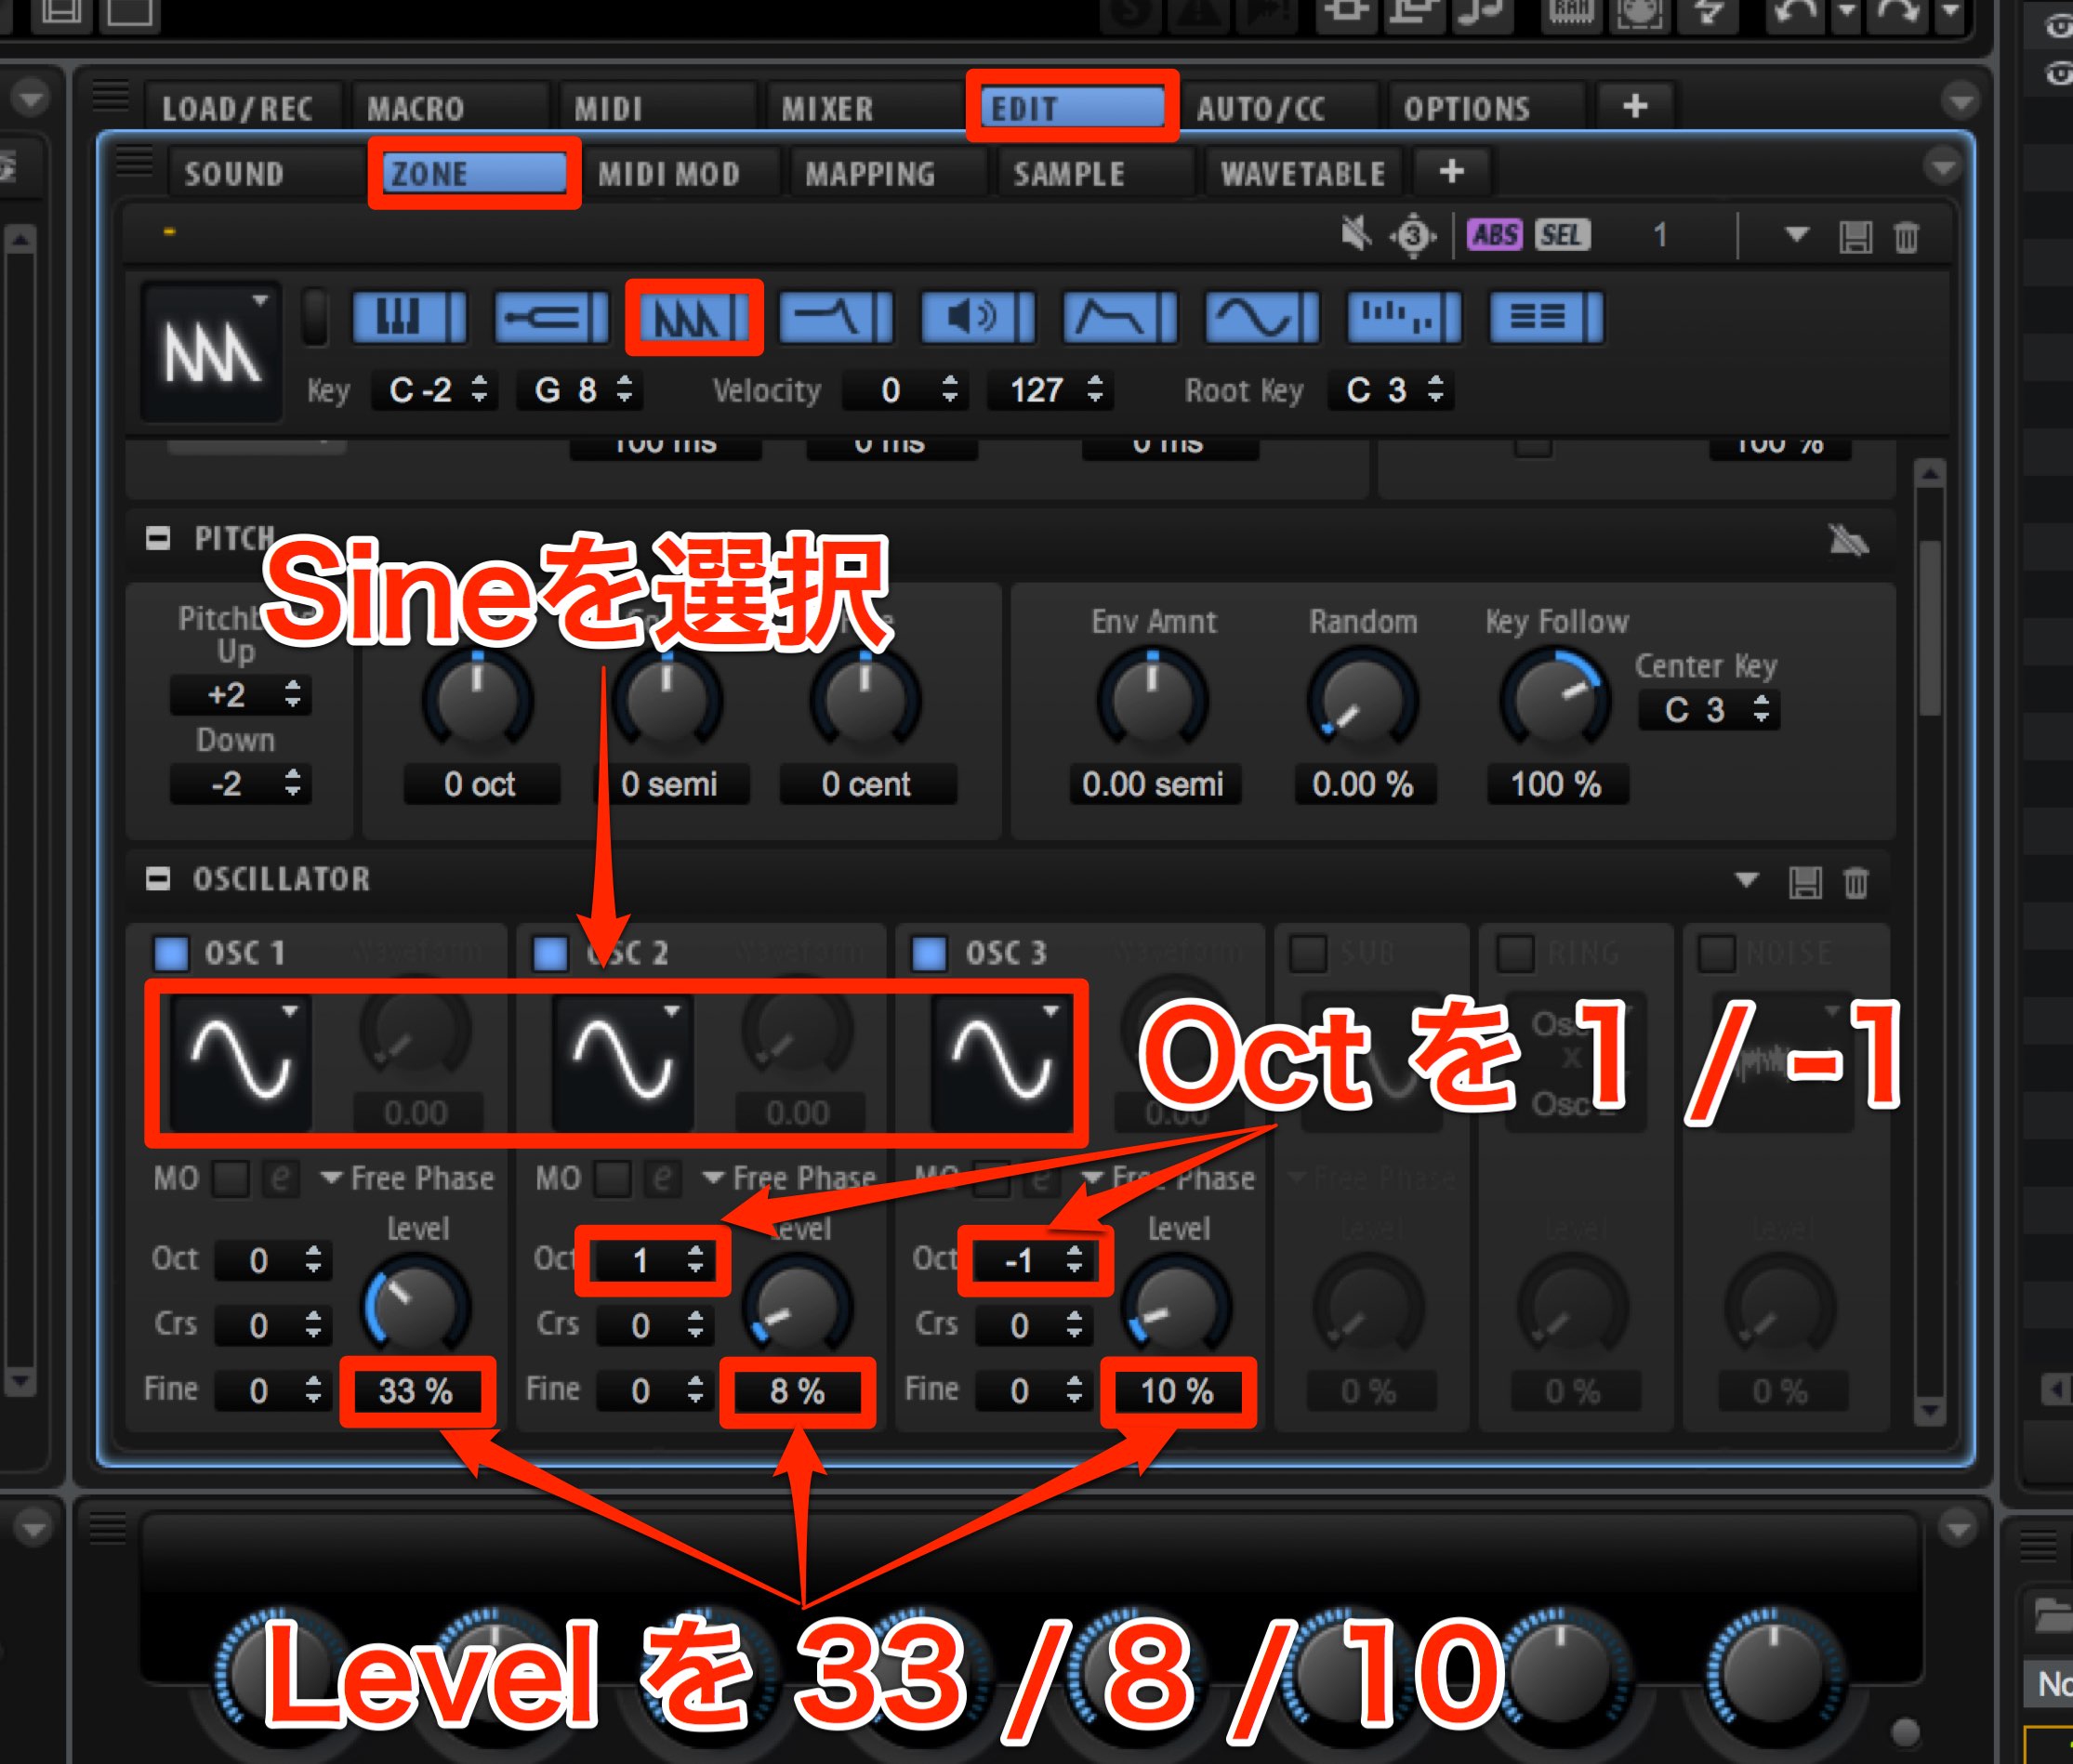The image size is (2073, 1764).
Task: Open the WAVETABLE sub-tab
Action: 1303,174
